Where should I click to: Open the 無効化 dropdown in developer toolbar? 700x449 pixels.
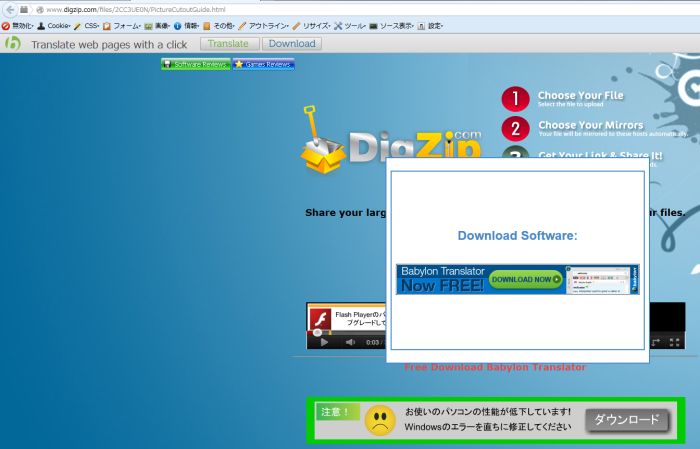point(19,25)
